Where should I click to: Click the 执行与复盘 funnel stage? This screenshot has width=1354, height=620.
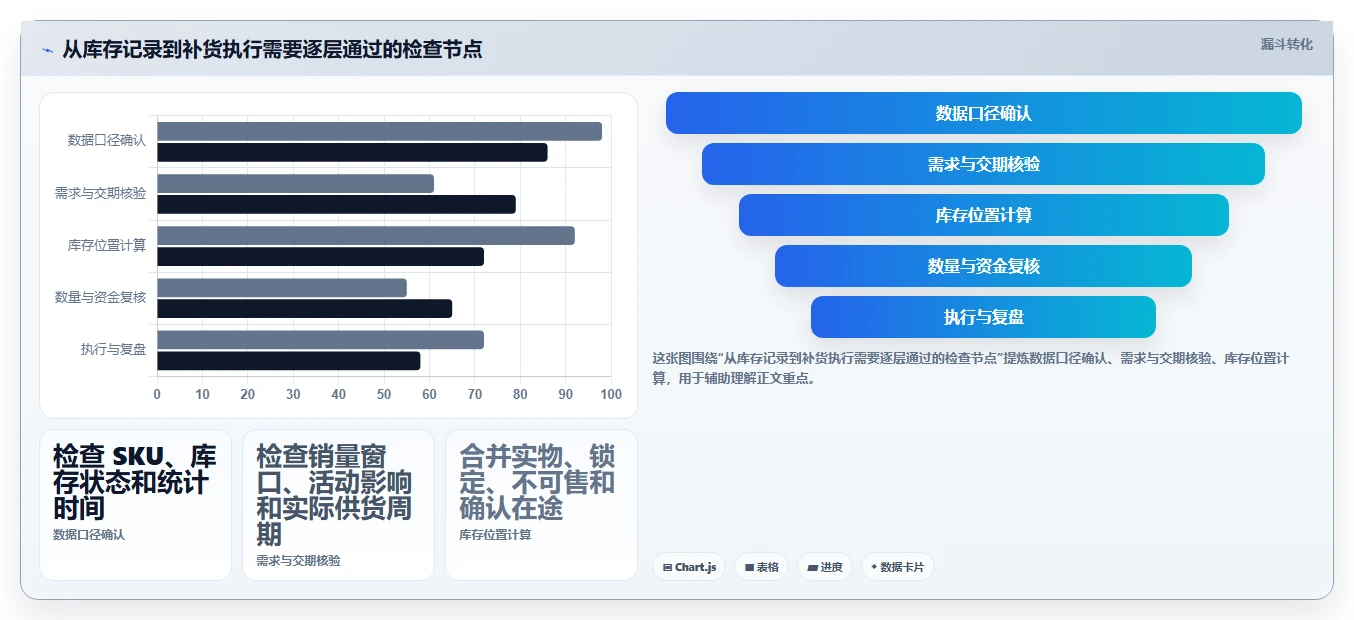coord(984,317)
